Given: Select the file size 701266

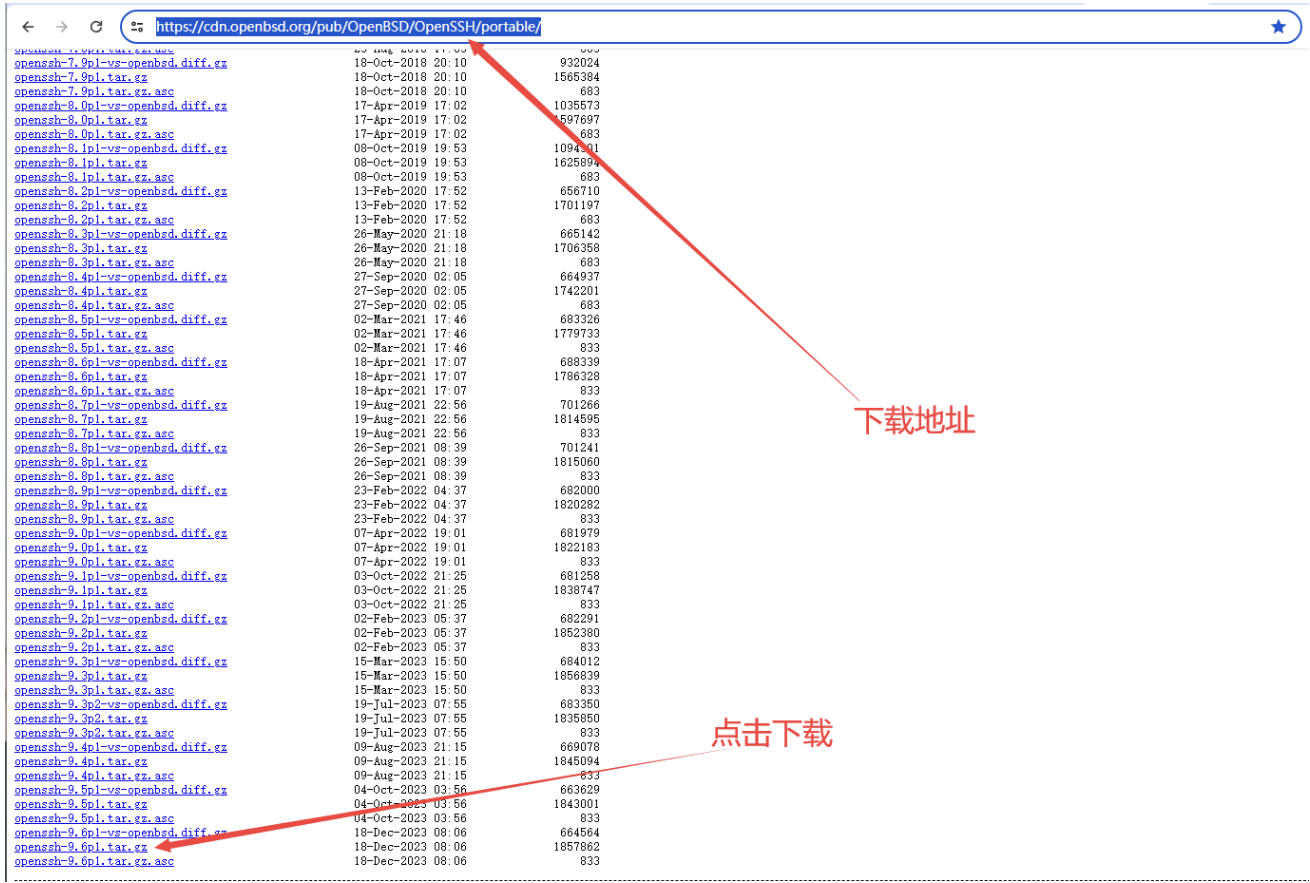Looking at the screenshot, I should click(580, 405).
